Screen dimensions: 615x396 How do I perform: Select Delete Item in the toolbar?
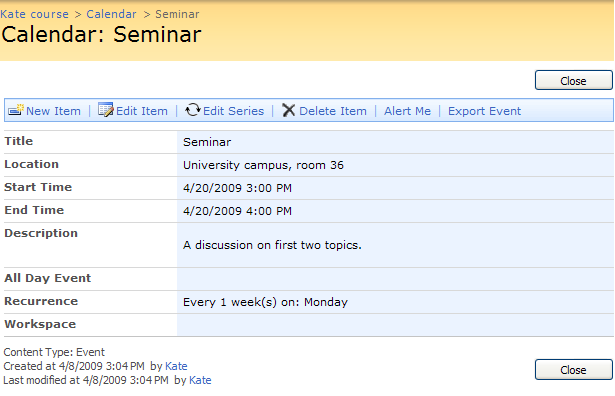(x=333, y=111)
